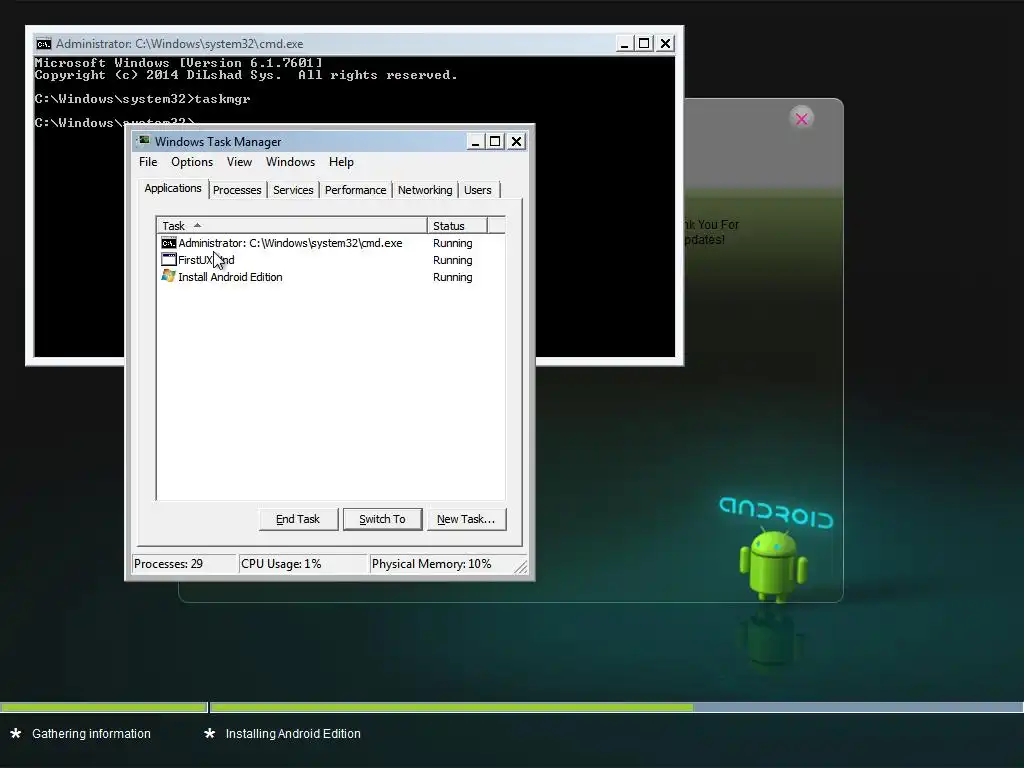Click the star beside Installing Android Edition
The height and width of the screenshot is (768, 1024).
tap(210, 733)
